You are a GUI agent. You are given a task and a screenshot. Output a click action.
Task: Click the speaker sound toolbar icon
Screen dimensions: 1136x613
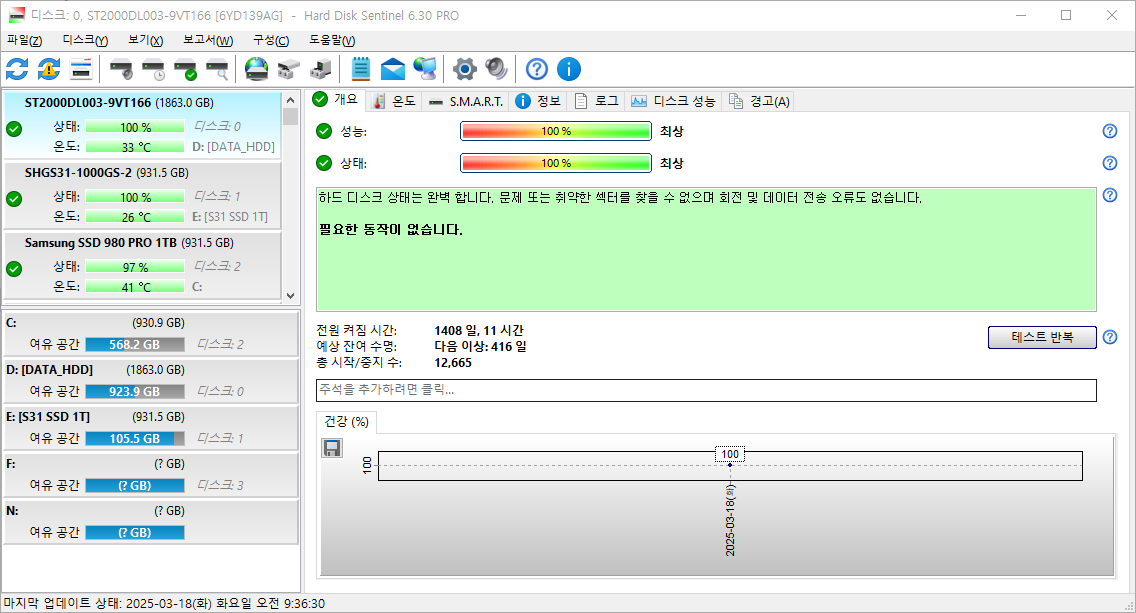496,70
